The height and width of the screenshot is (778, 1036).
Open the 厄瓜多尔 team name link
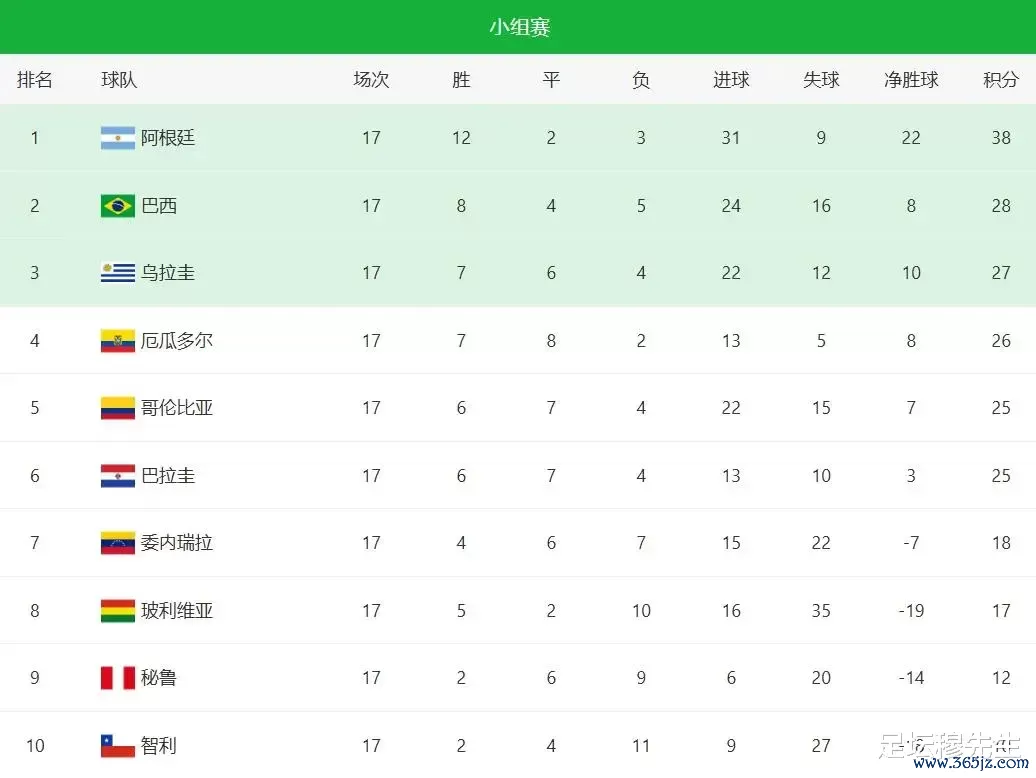coord(176,341)
